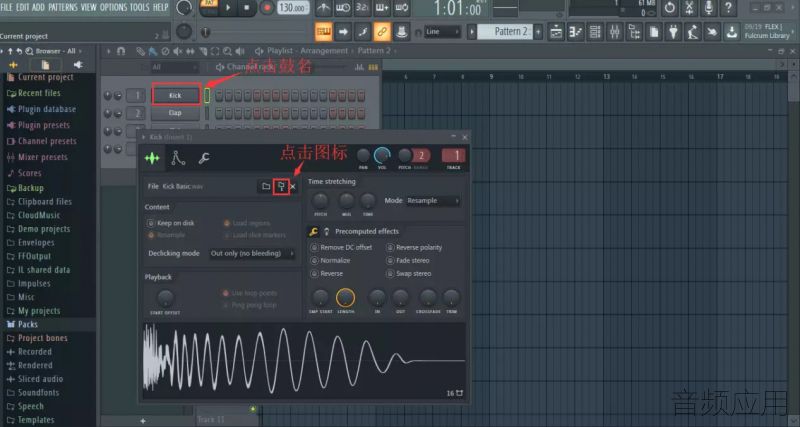Click the open folder icon beside Kick Basic

[266, 186]
